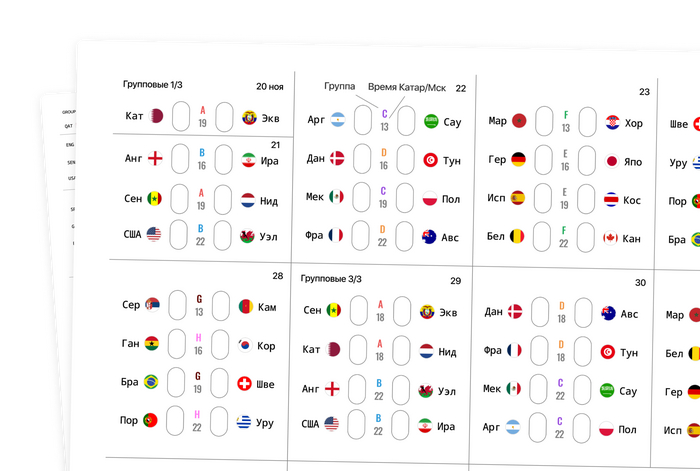Select the England flag in the Анг–Ира match
700x471 pixels.
(x=155, y=158)
